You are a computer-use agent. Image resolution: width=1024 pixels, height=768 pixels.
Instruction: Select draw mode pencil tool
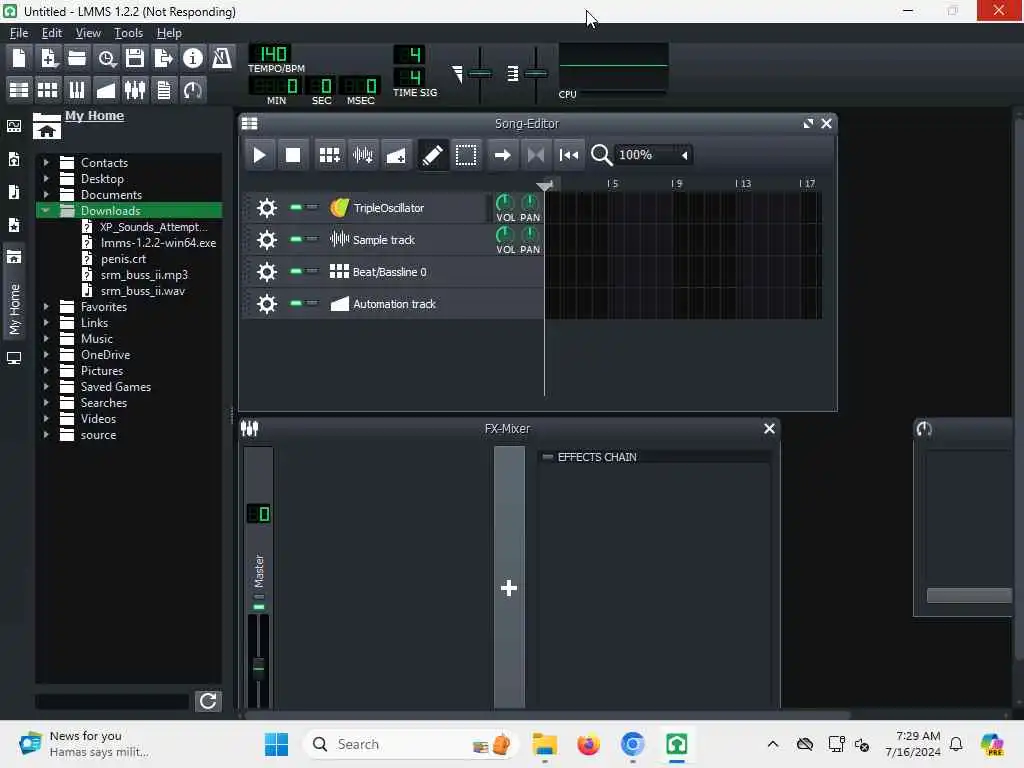coord(432,155)
